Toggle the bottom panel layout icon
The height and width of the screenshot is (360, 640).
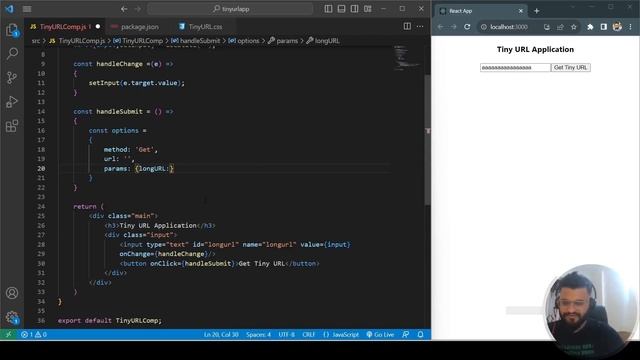[341, 9]
